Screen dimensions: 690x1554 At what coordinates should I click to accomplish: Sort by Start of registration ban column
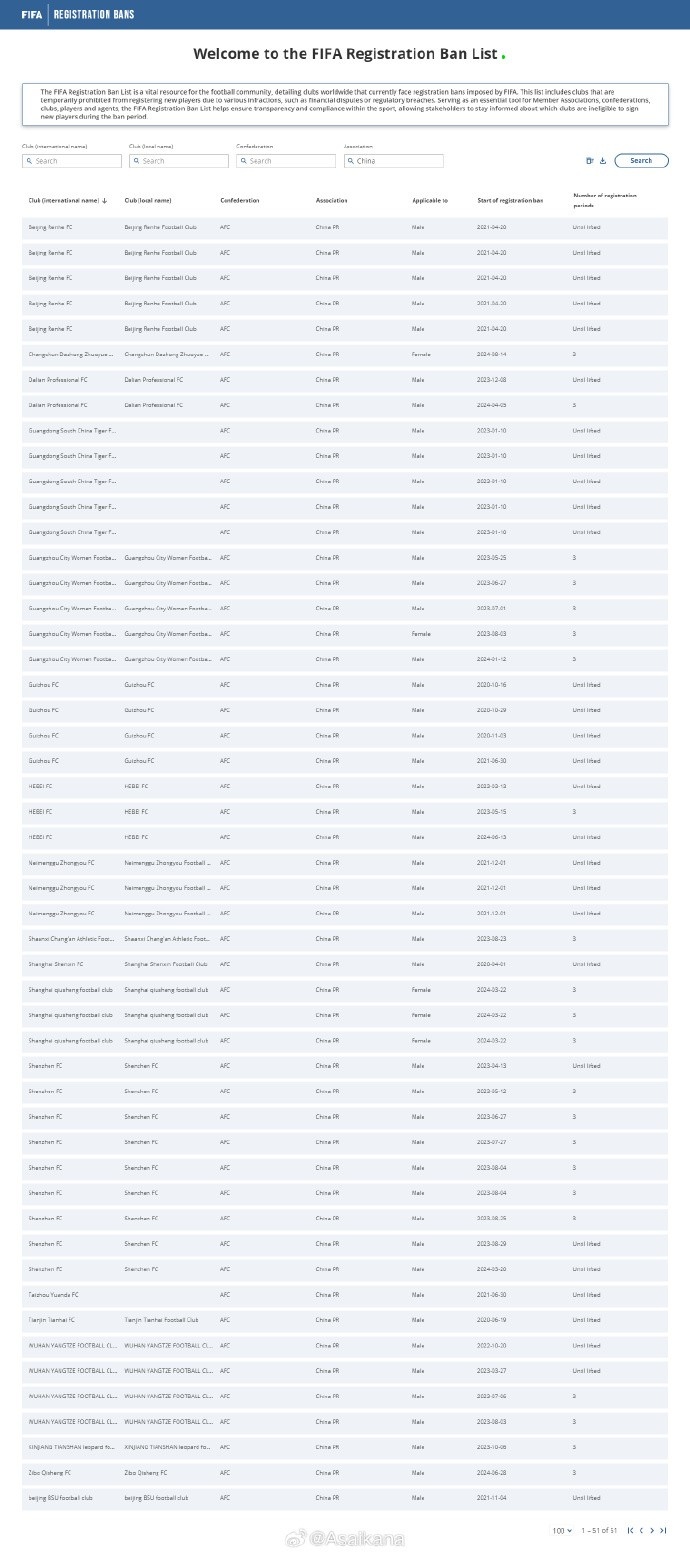510,201
